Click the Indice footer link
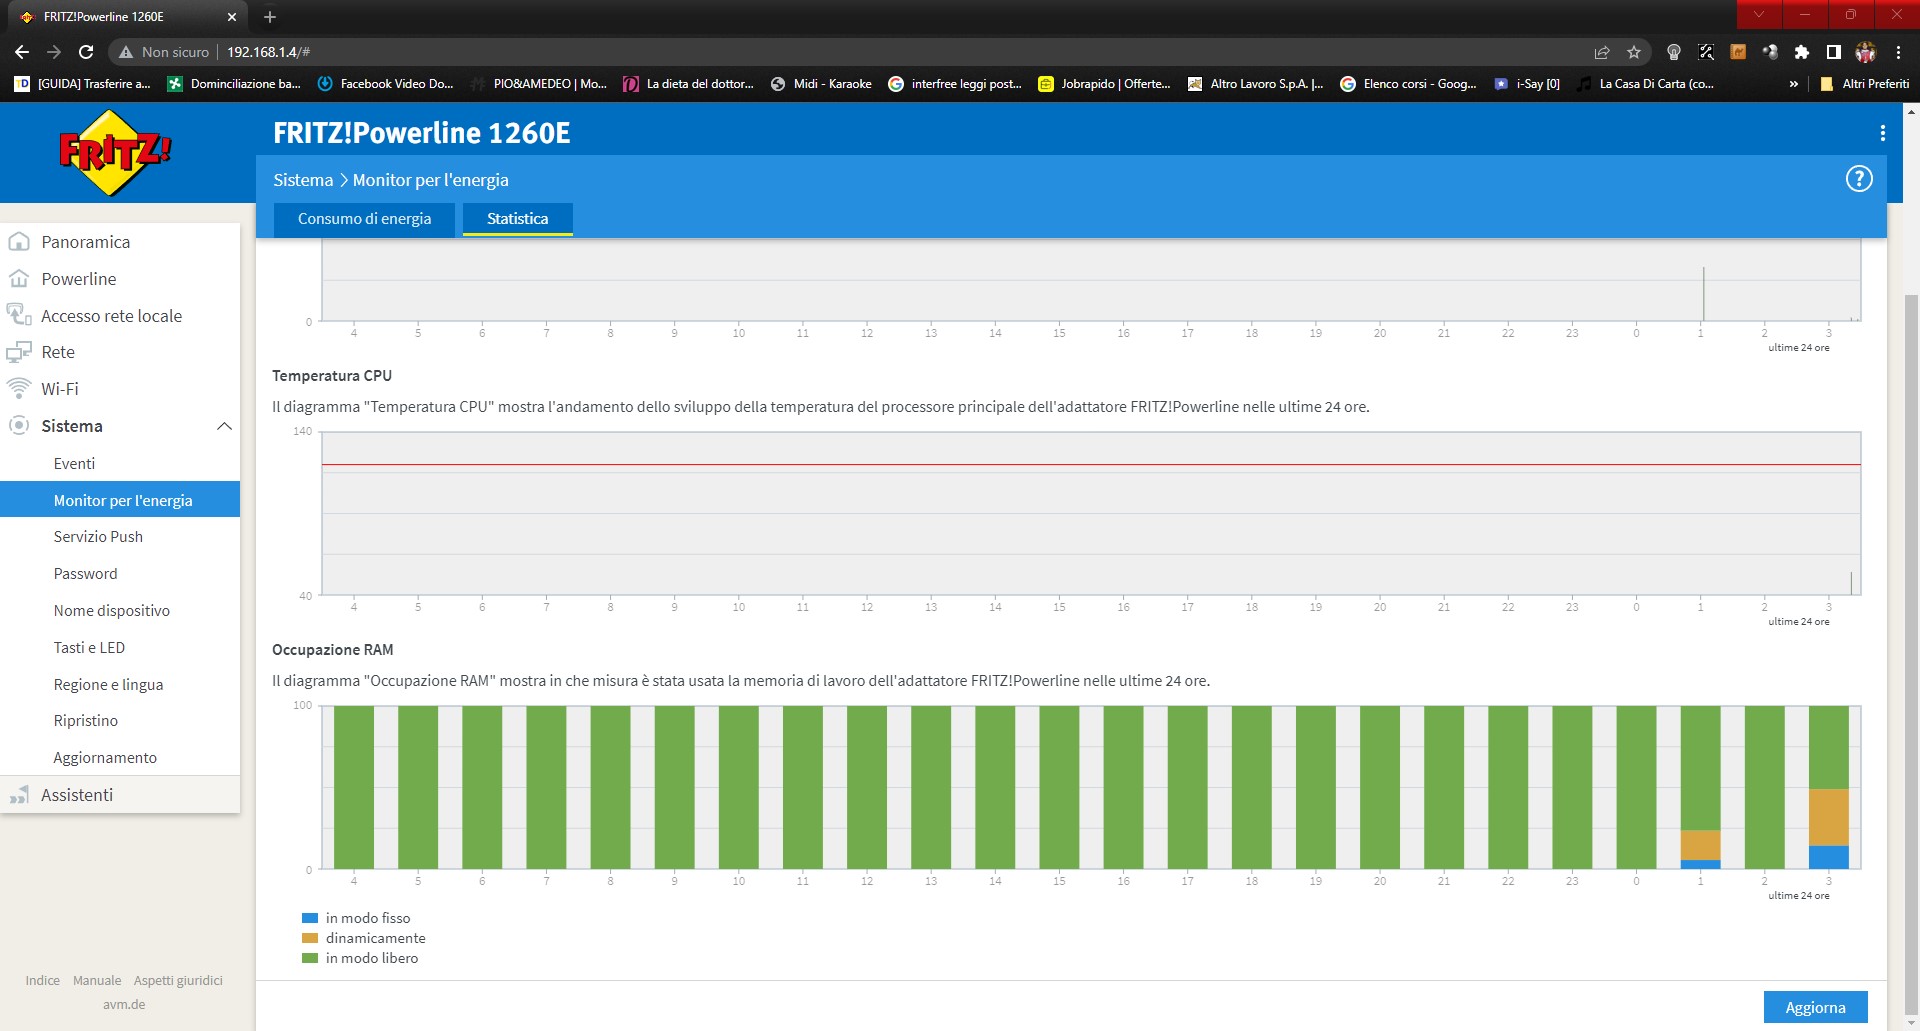The height and width of the screenshot is (1031, 1920). pyautogui.click(x=42, y=981)
